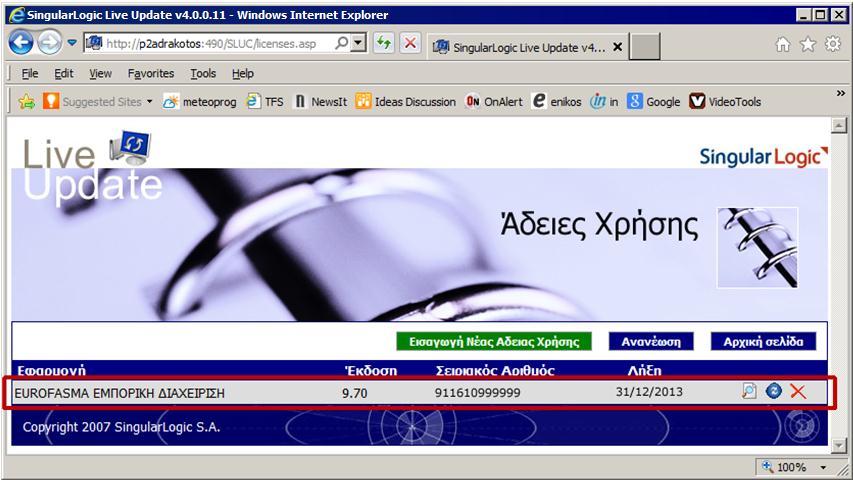This screenshot has height=480, width=853.
Task: Expand Suggested Sites dropdown
Action: click(x=150, y=102)
